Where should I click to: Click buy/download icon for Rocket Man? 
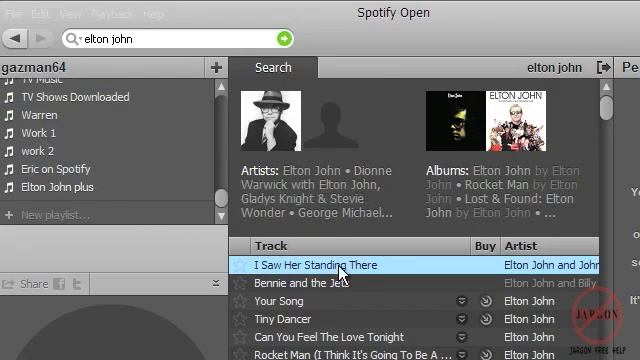point(486,355)
